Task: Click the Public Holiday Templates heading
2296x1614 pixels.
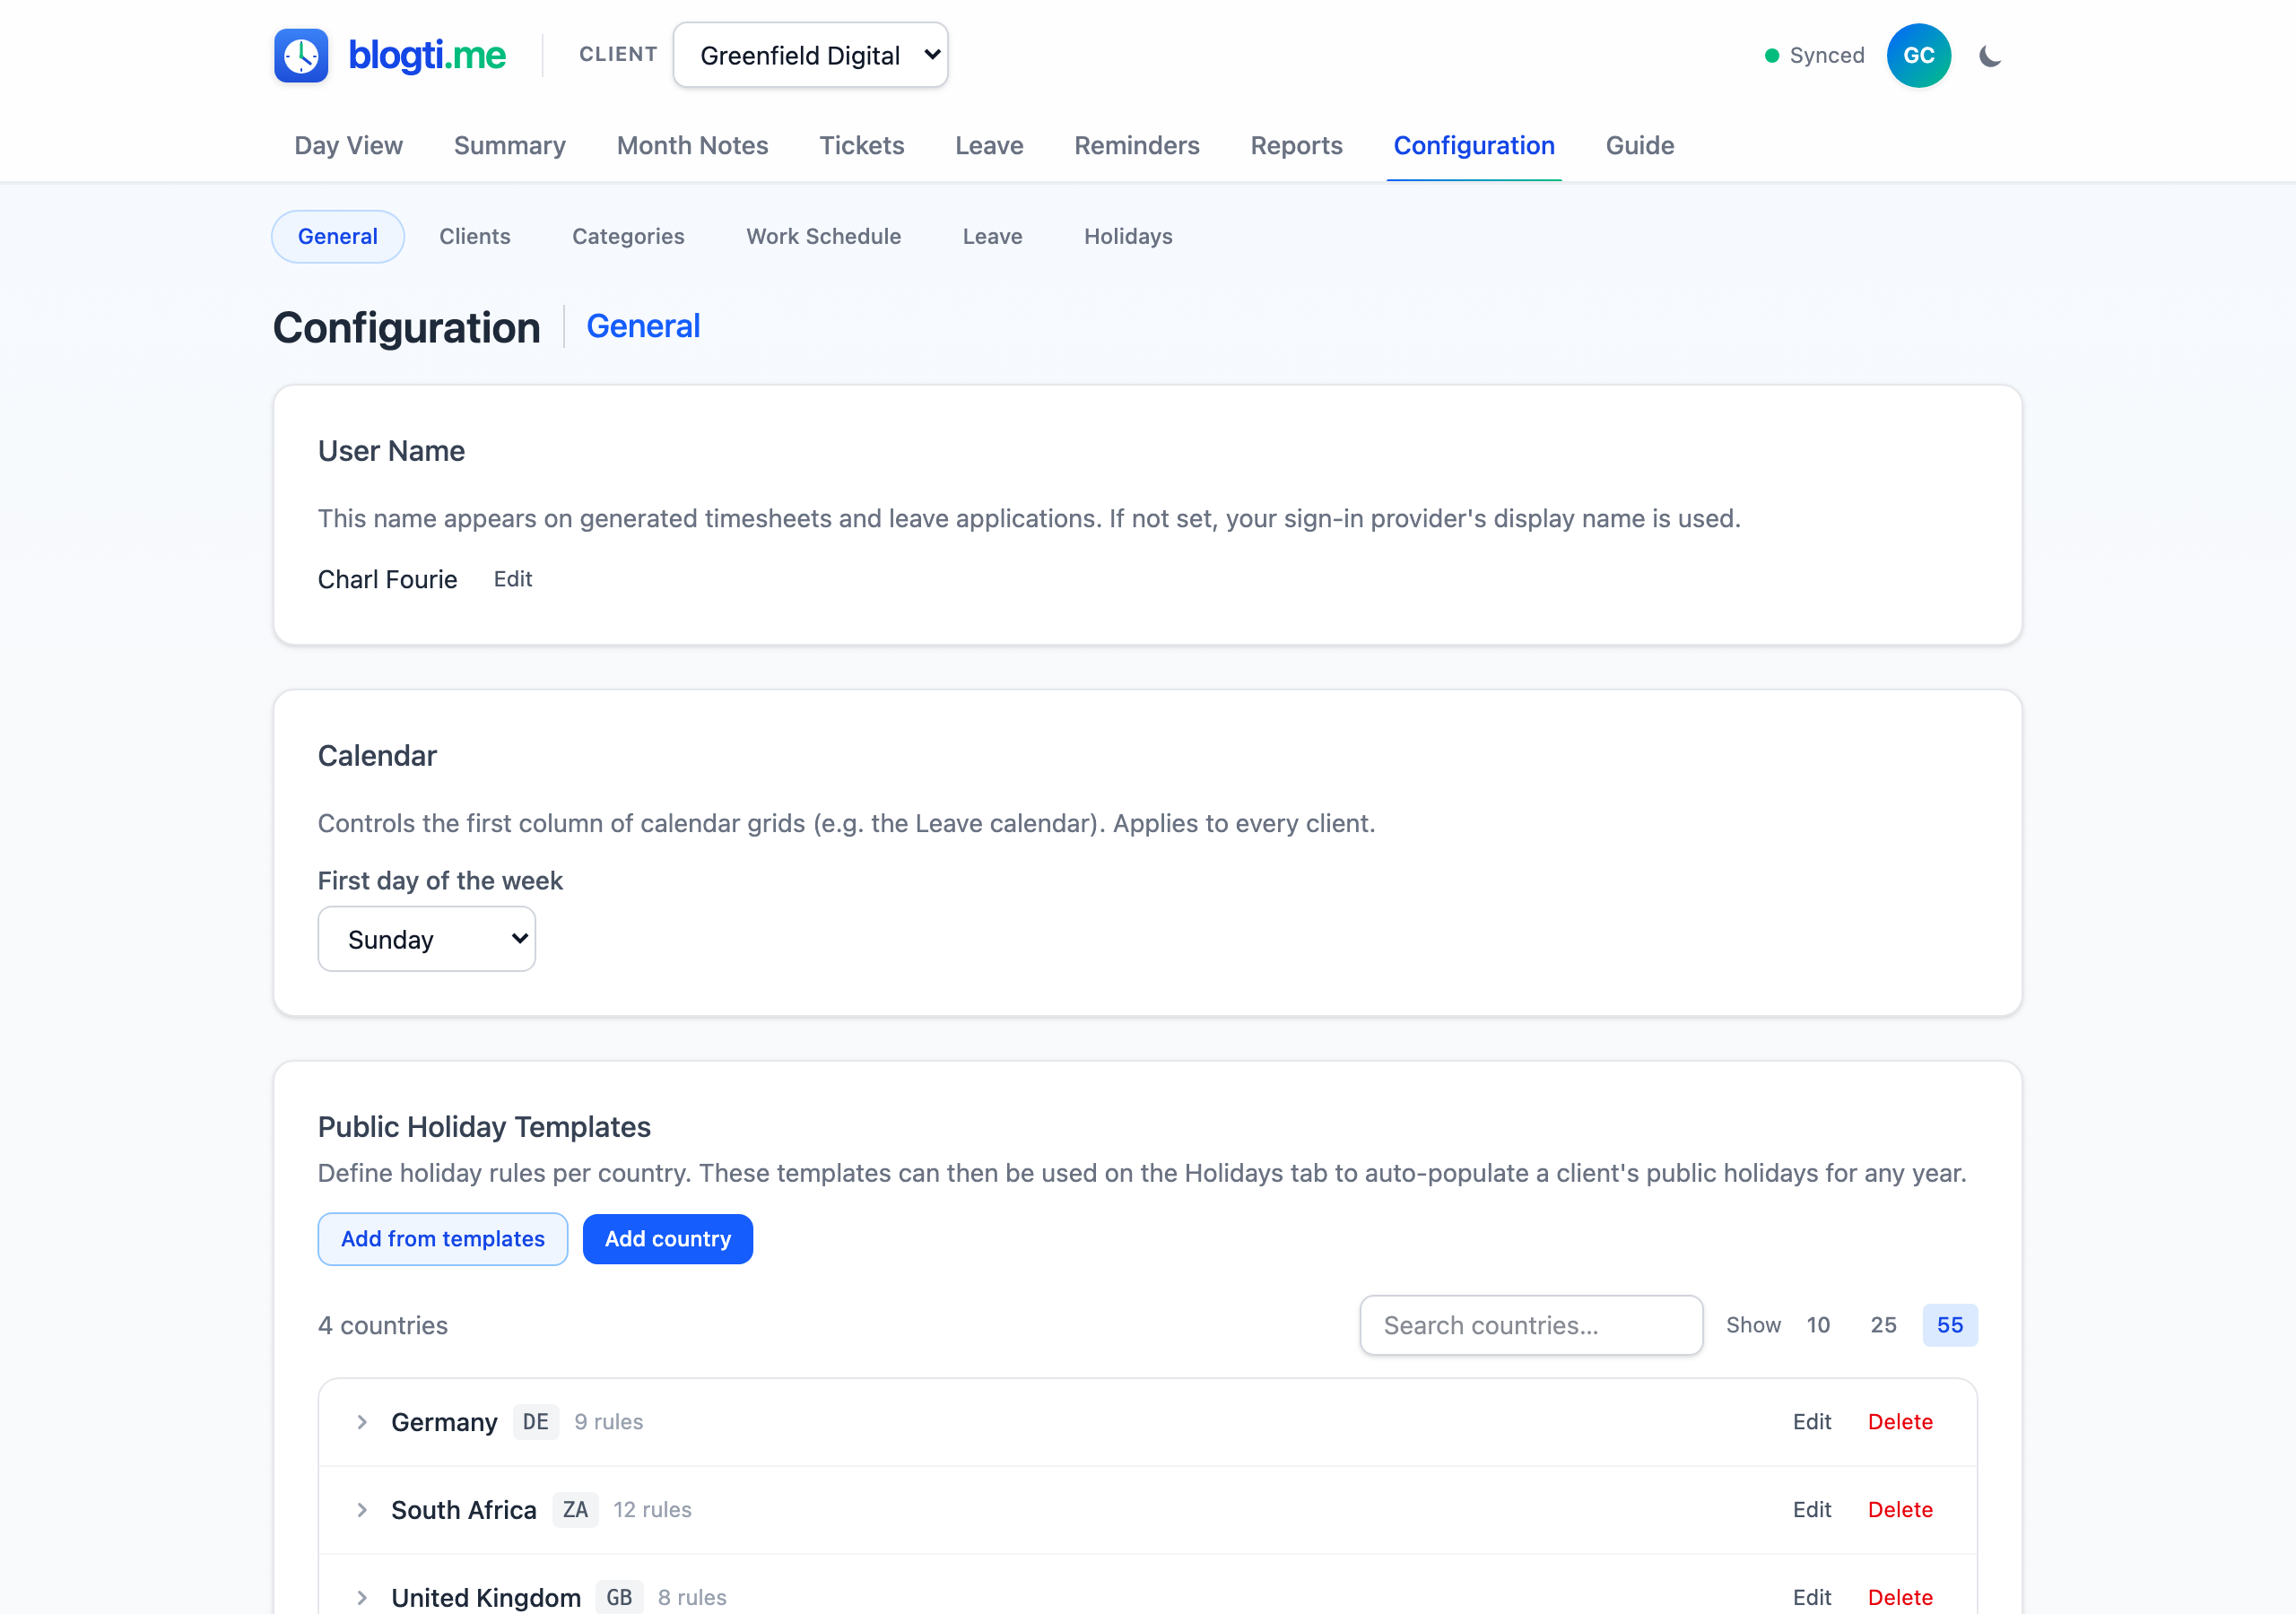Action: 484,1127
